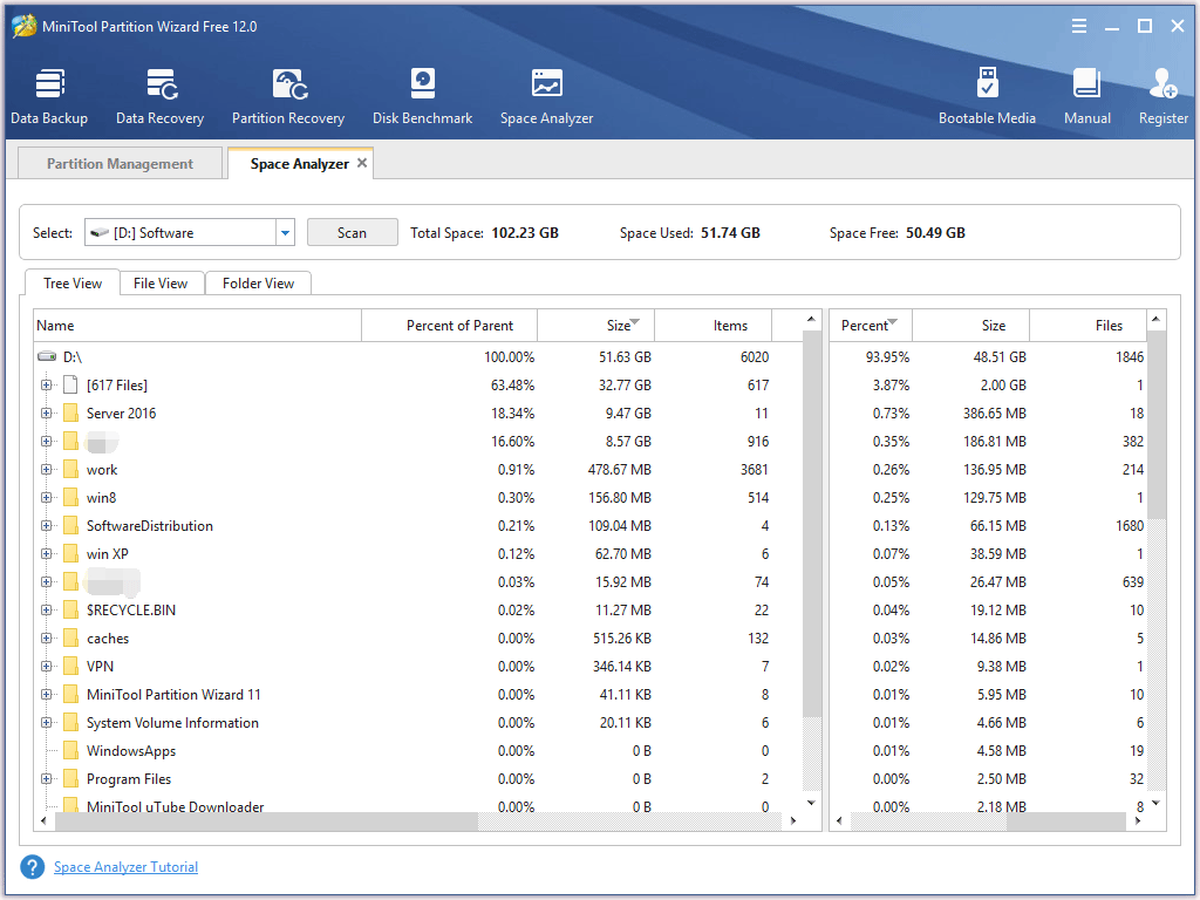Open the Manual book icon
The image size is (1200, 900).
pyautogui.click(x=1087, y=97)
